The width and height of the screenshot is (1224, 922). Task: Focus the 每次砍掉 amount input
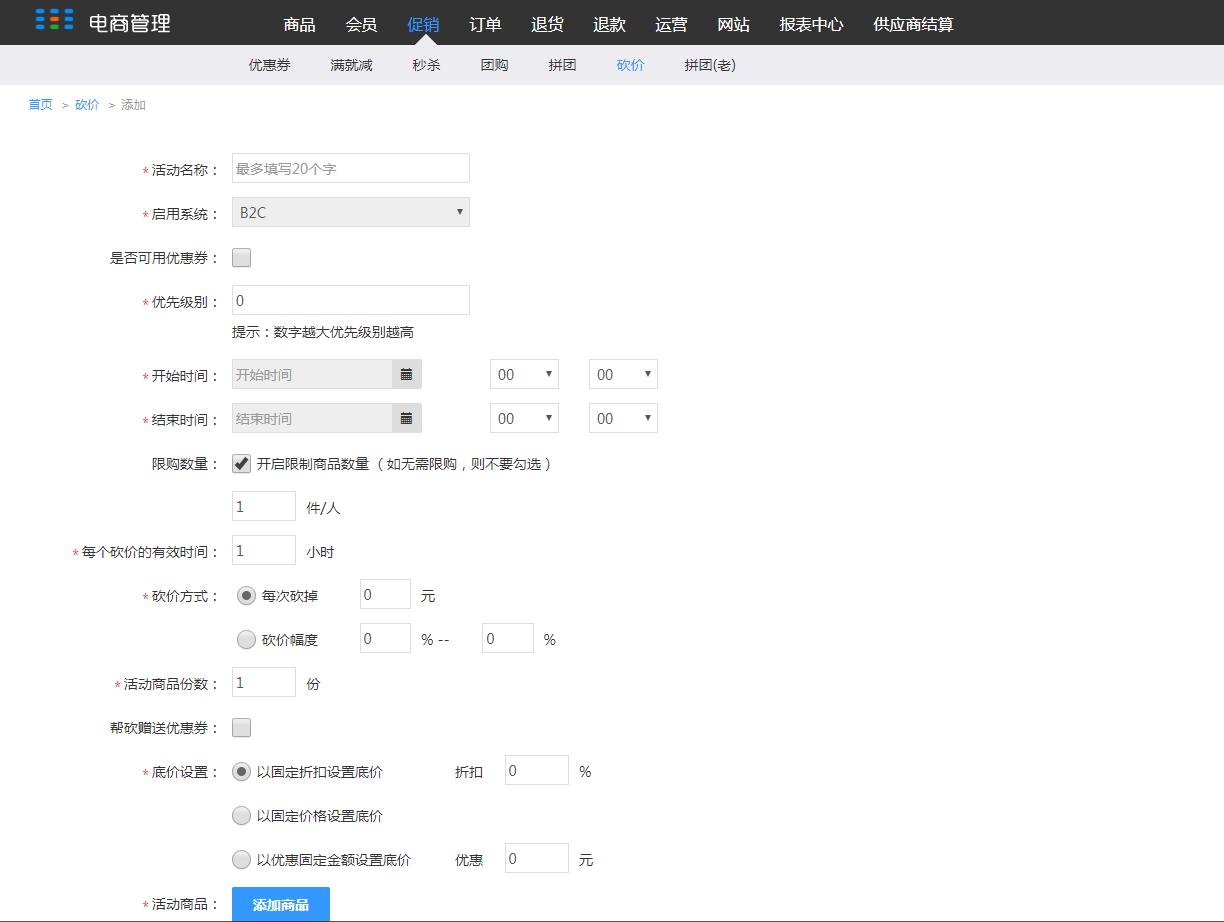point(385,594)
